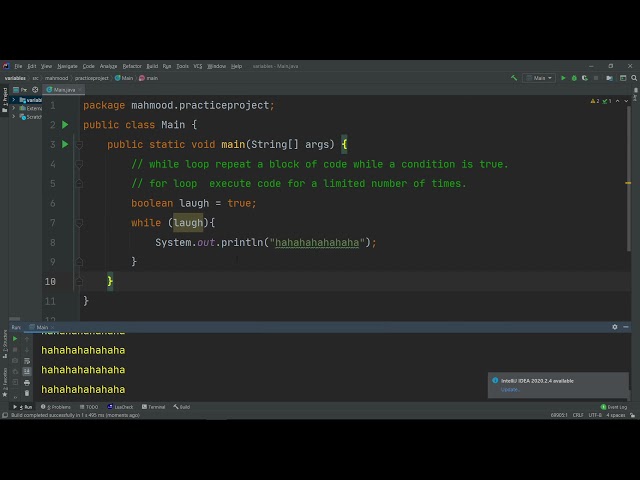This screenshot has width=640, height=480.
Task: Start debugging with the green bug icon
Action: (574, 78)
